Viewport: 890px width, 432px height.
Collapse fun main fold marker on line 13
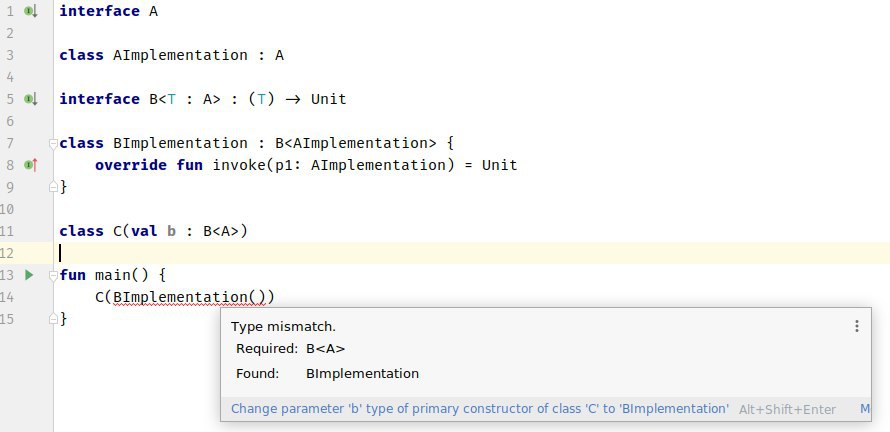pos(53,276)
